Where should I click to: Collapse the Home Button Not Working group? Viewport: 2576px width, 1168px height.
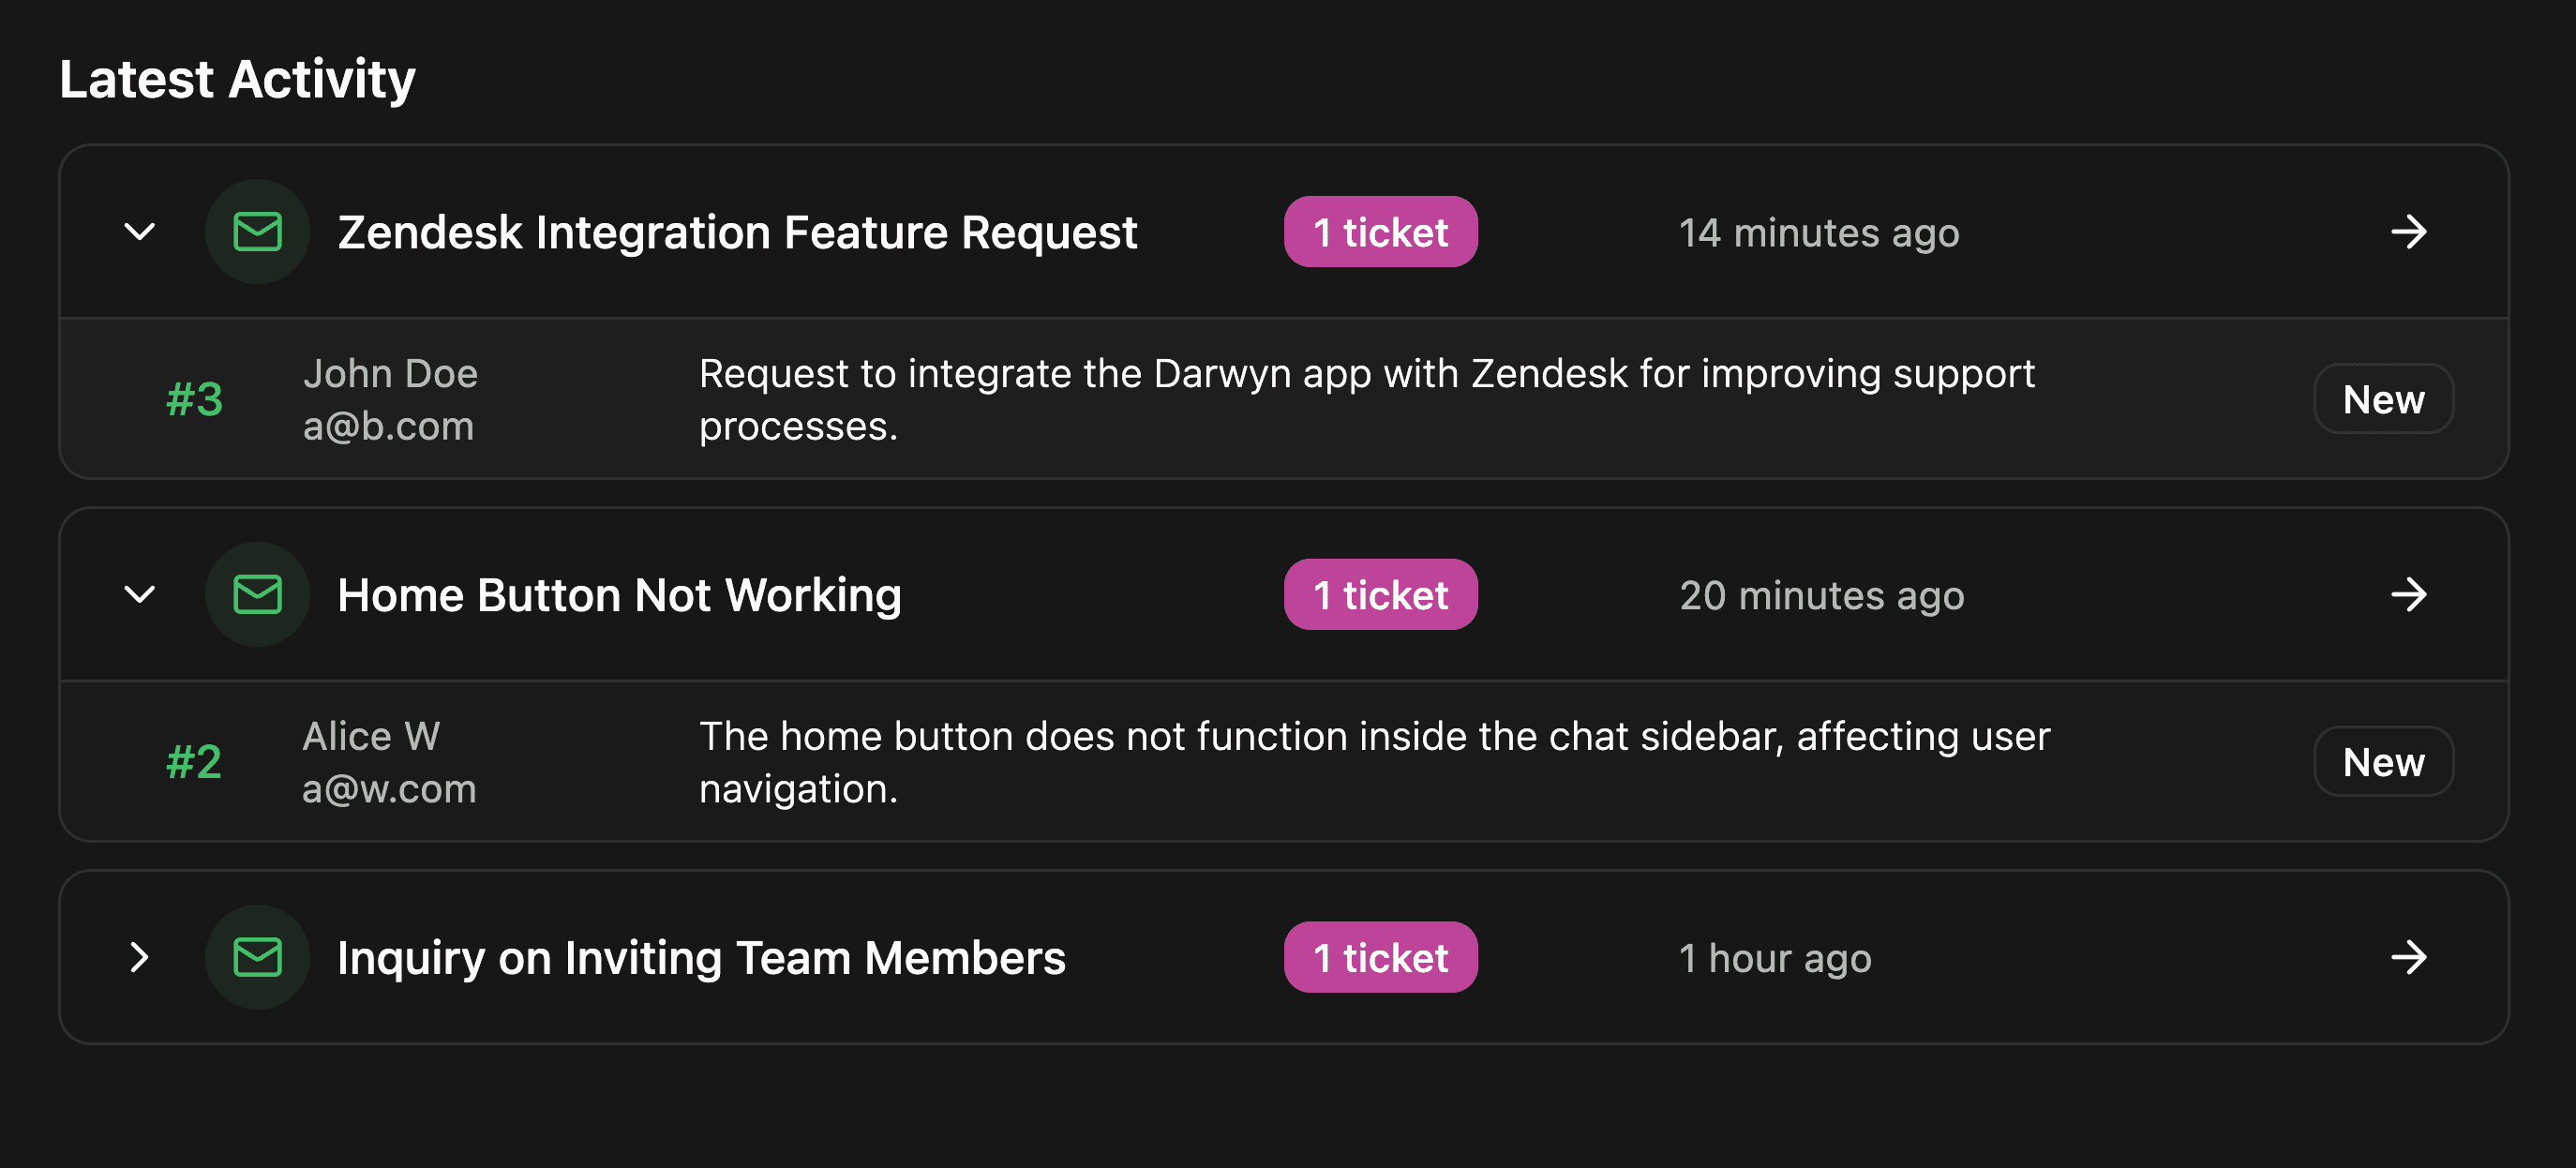[x=140, y=595]
